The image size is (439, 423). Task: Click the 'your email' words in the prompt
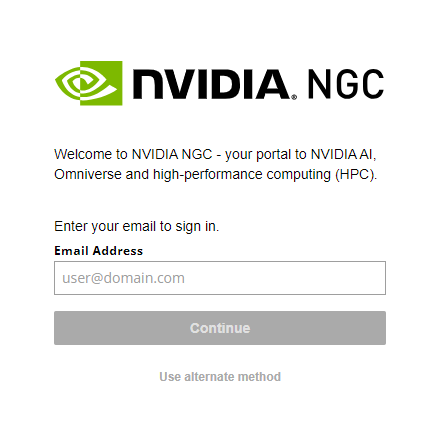coord(124,227)
